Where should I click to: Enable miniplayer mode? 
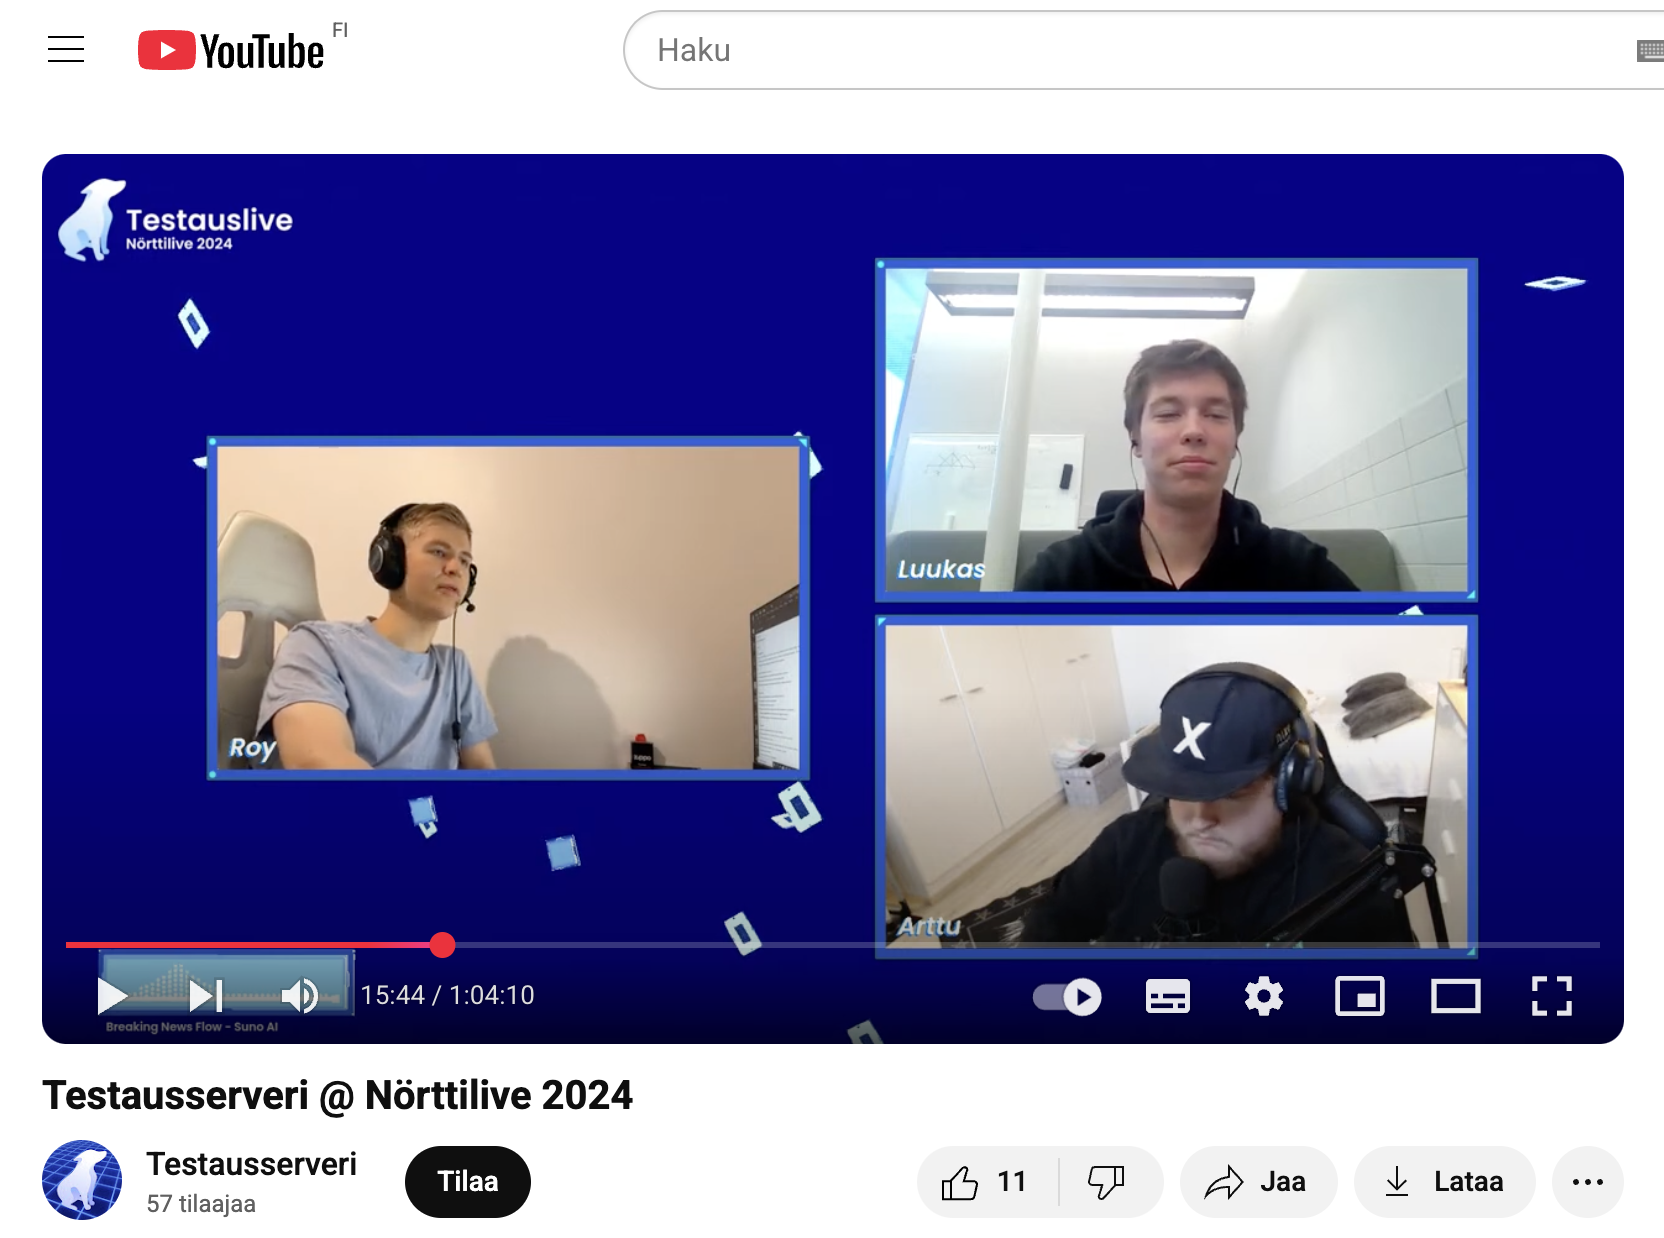(x=1359, y=996)
